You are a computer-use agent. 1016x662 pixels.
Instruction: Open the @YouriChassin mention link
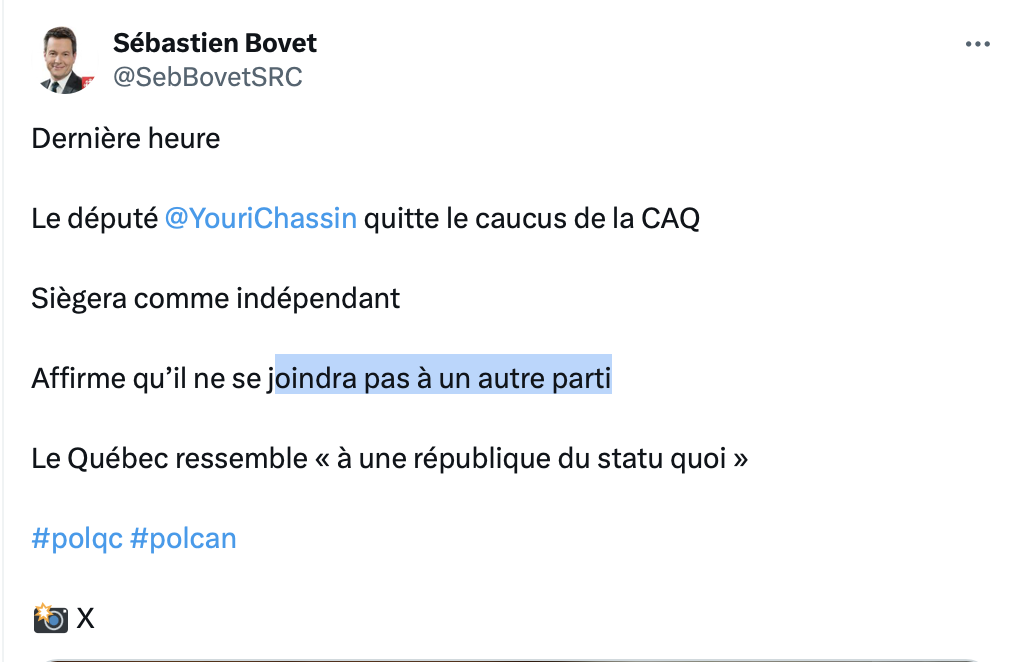(x=260, y=218)
